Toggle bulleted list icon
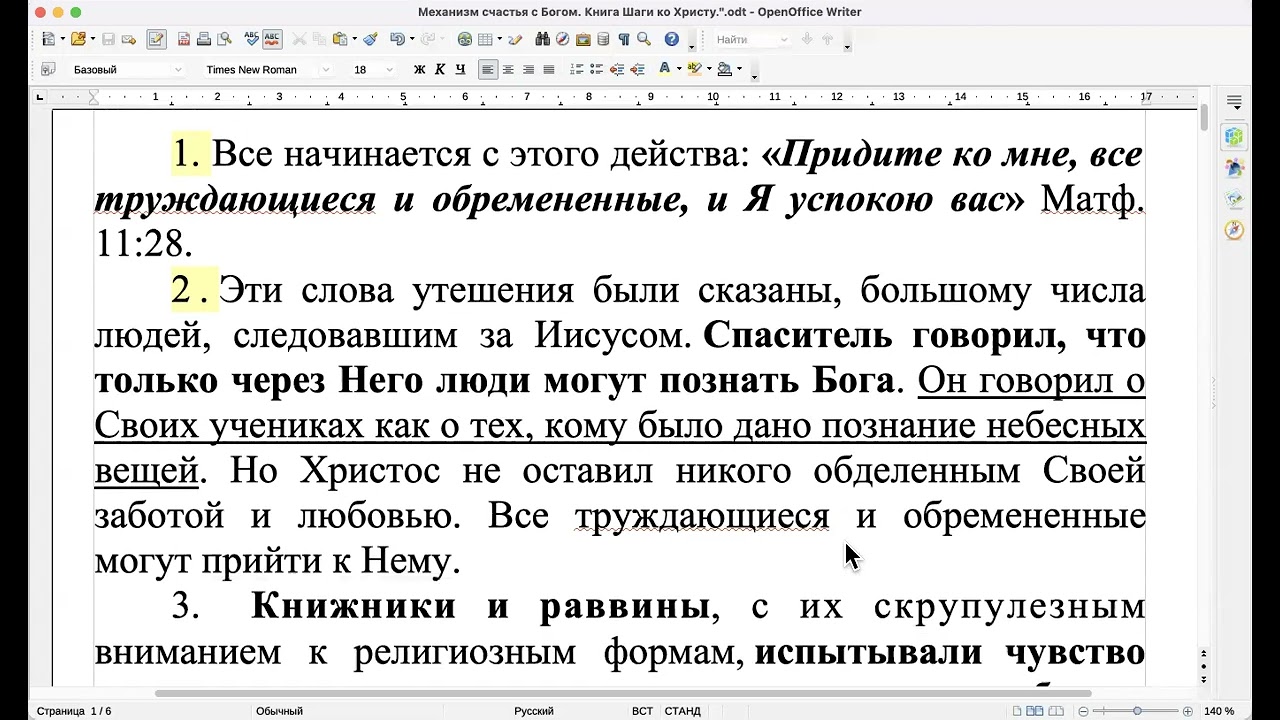Screen dimensions: 1280x720 pyautogui.click(x=597, y=69)
